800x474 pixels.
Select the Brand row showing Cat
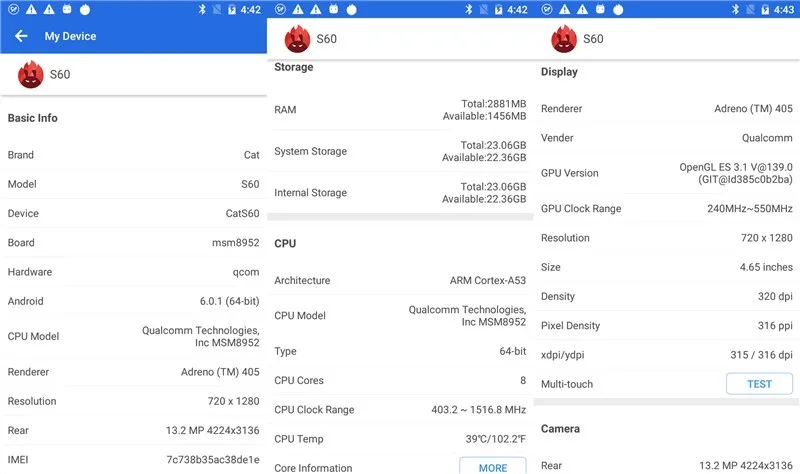133,155
